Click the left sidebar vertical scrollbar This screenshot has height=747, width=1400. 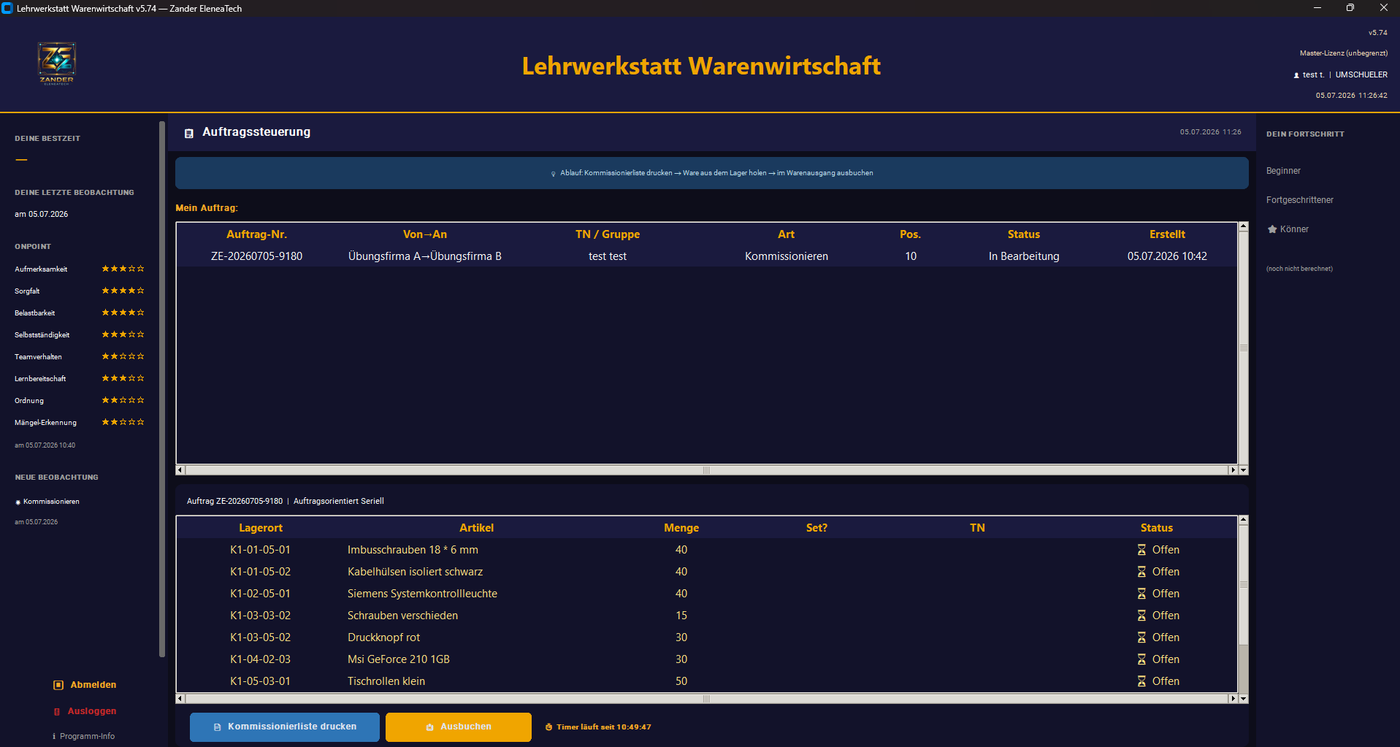coord(162,390)
